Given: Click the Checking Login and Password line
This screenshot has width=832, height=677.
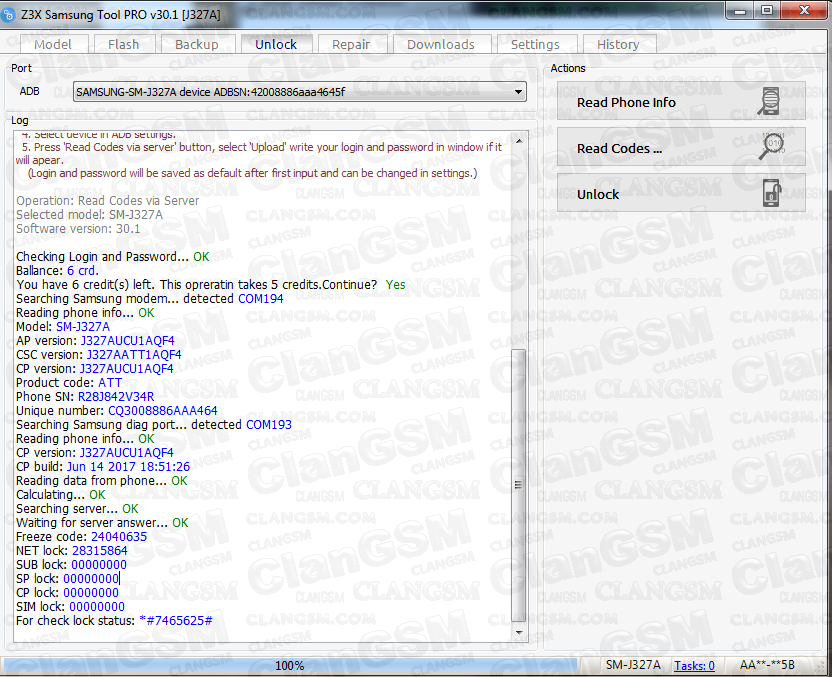Looking at the screenshot, I should click(x=112, y=257).
